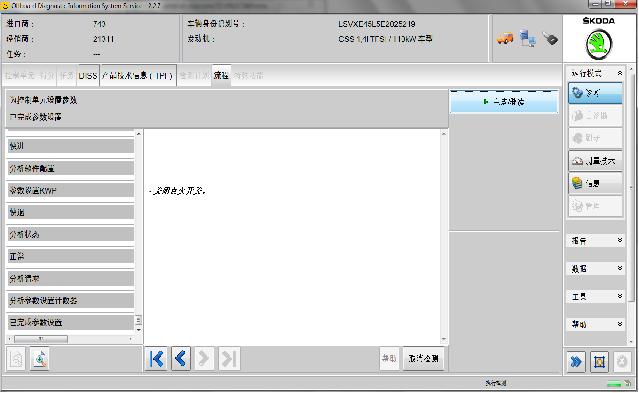Jump to first step with the bar-left arrow
The height and width of the screenshot is (393, 639).
[157, 359]
